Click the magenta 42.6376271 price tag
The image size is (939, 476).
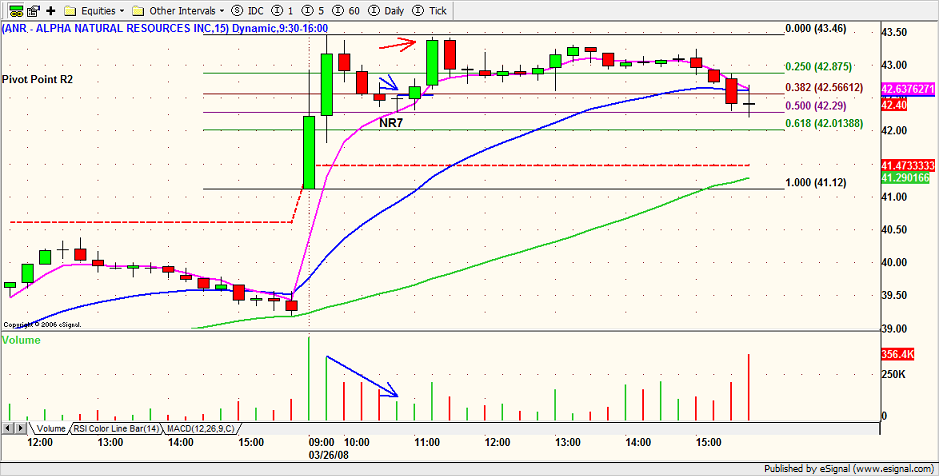[x=907, y=89]
